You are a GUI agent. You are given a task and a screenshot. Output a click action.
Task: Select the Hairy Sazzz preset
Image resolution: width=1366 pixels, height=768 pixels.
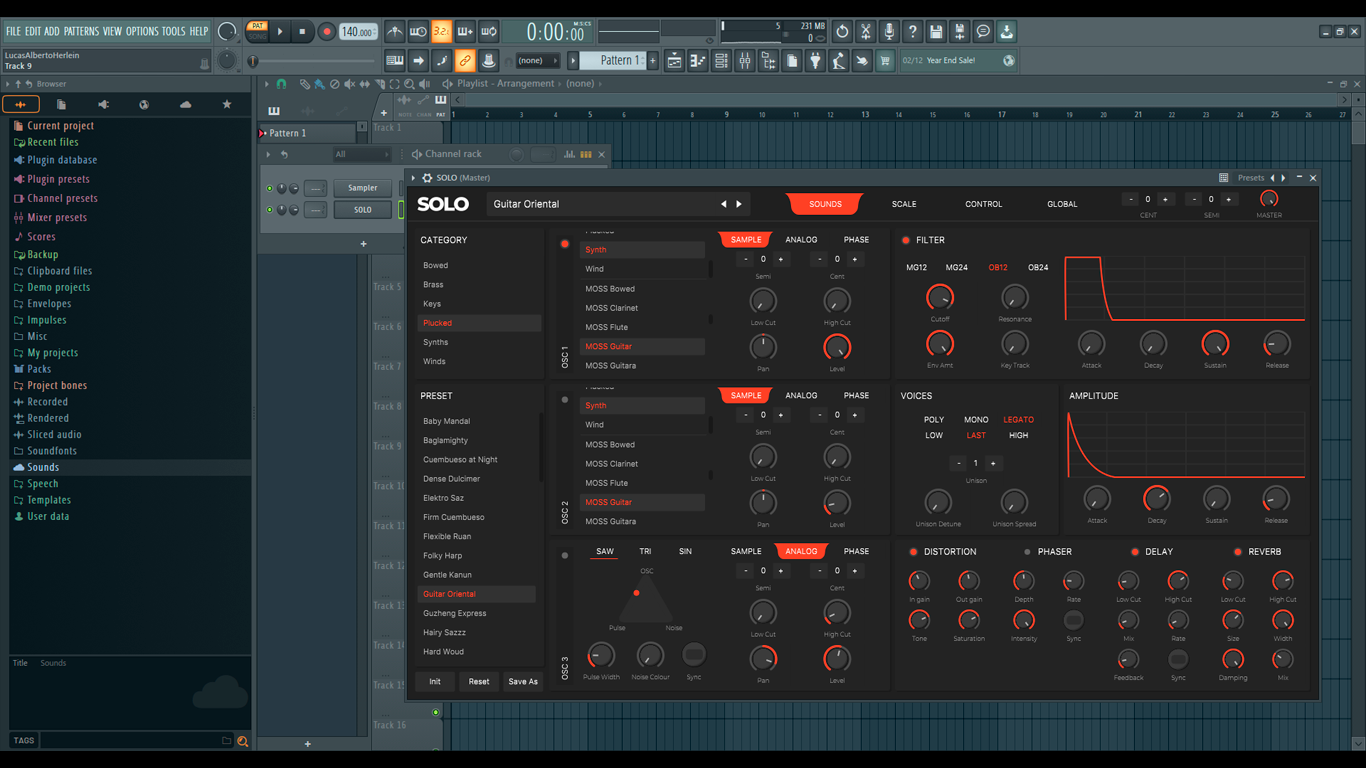(444, 633)
